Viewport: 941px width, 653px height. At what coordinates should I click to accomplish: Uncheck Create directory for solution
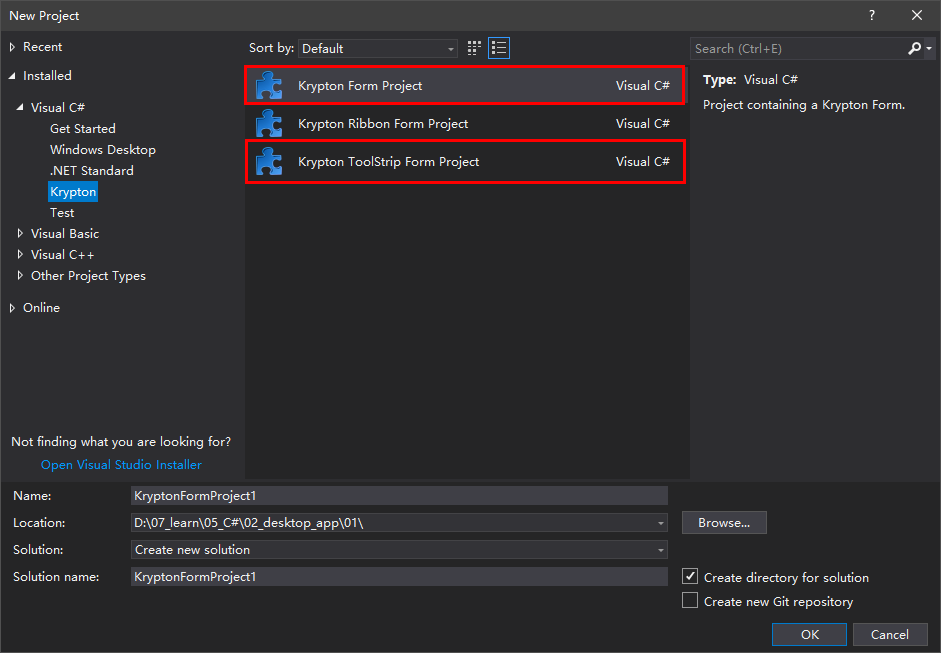[x=690, y=577]
